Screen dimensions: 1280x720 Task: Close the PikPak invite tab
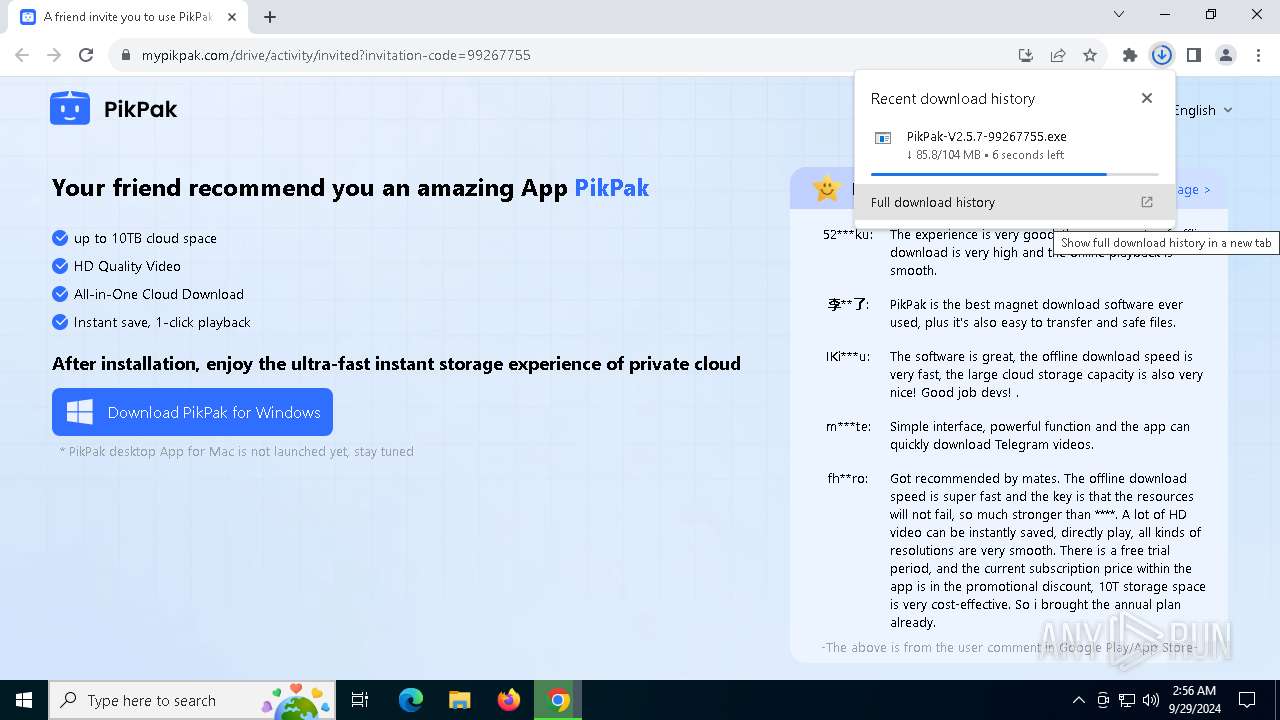pyautogui.click(x=232, y=17)
